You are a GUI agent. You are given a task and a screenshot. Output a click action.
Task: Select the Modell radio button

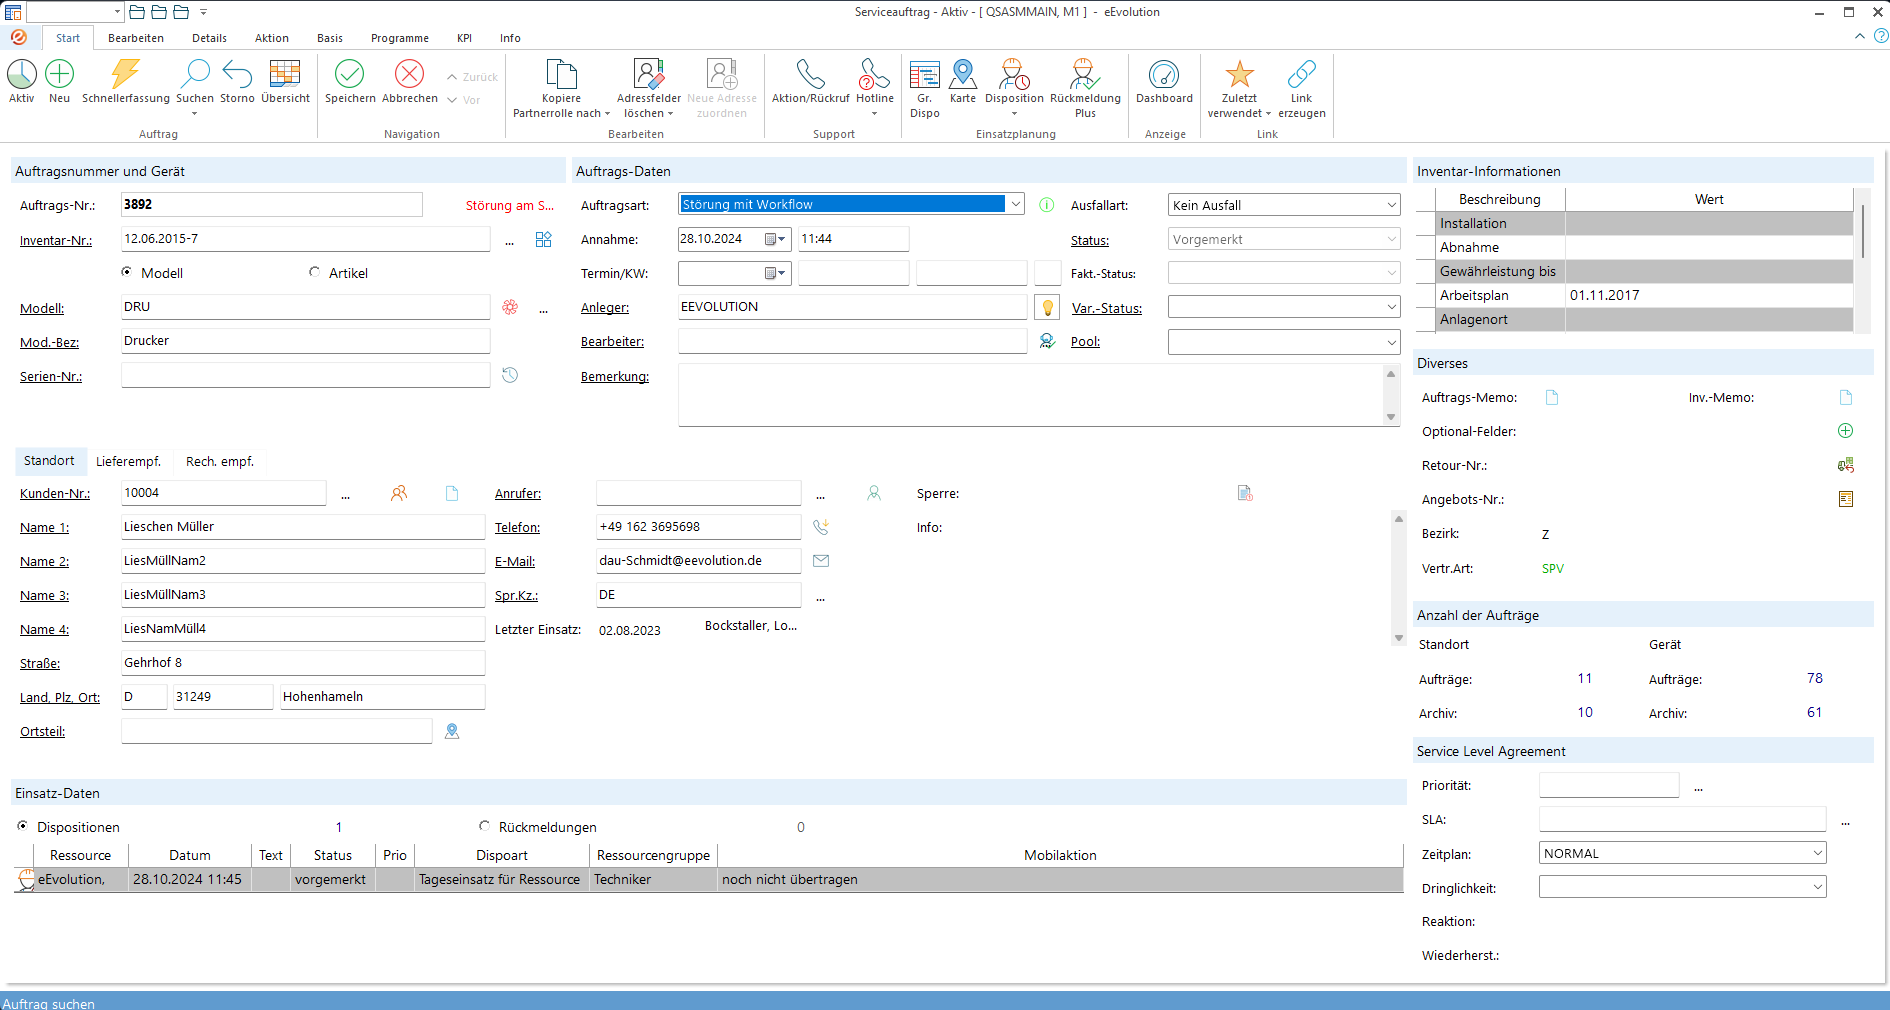(127, 272)
